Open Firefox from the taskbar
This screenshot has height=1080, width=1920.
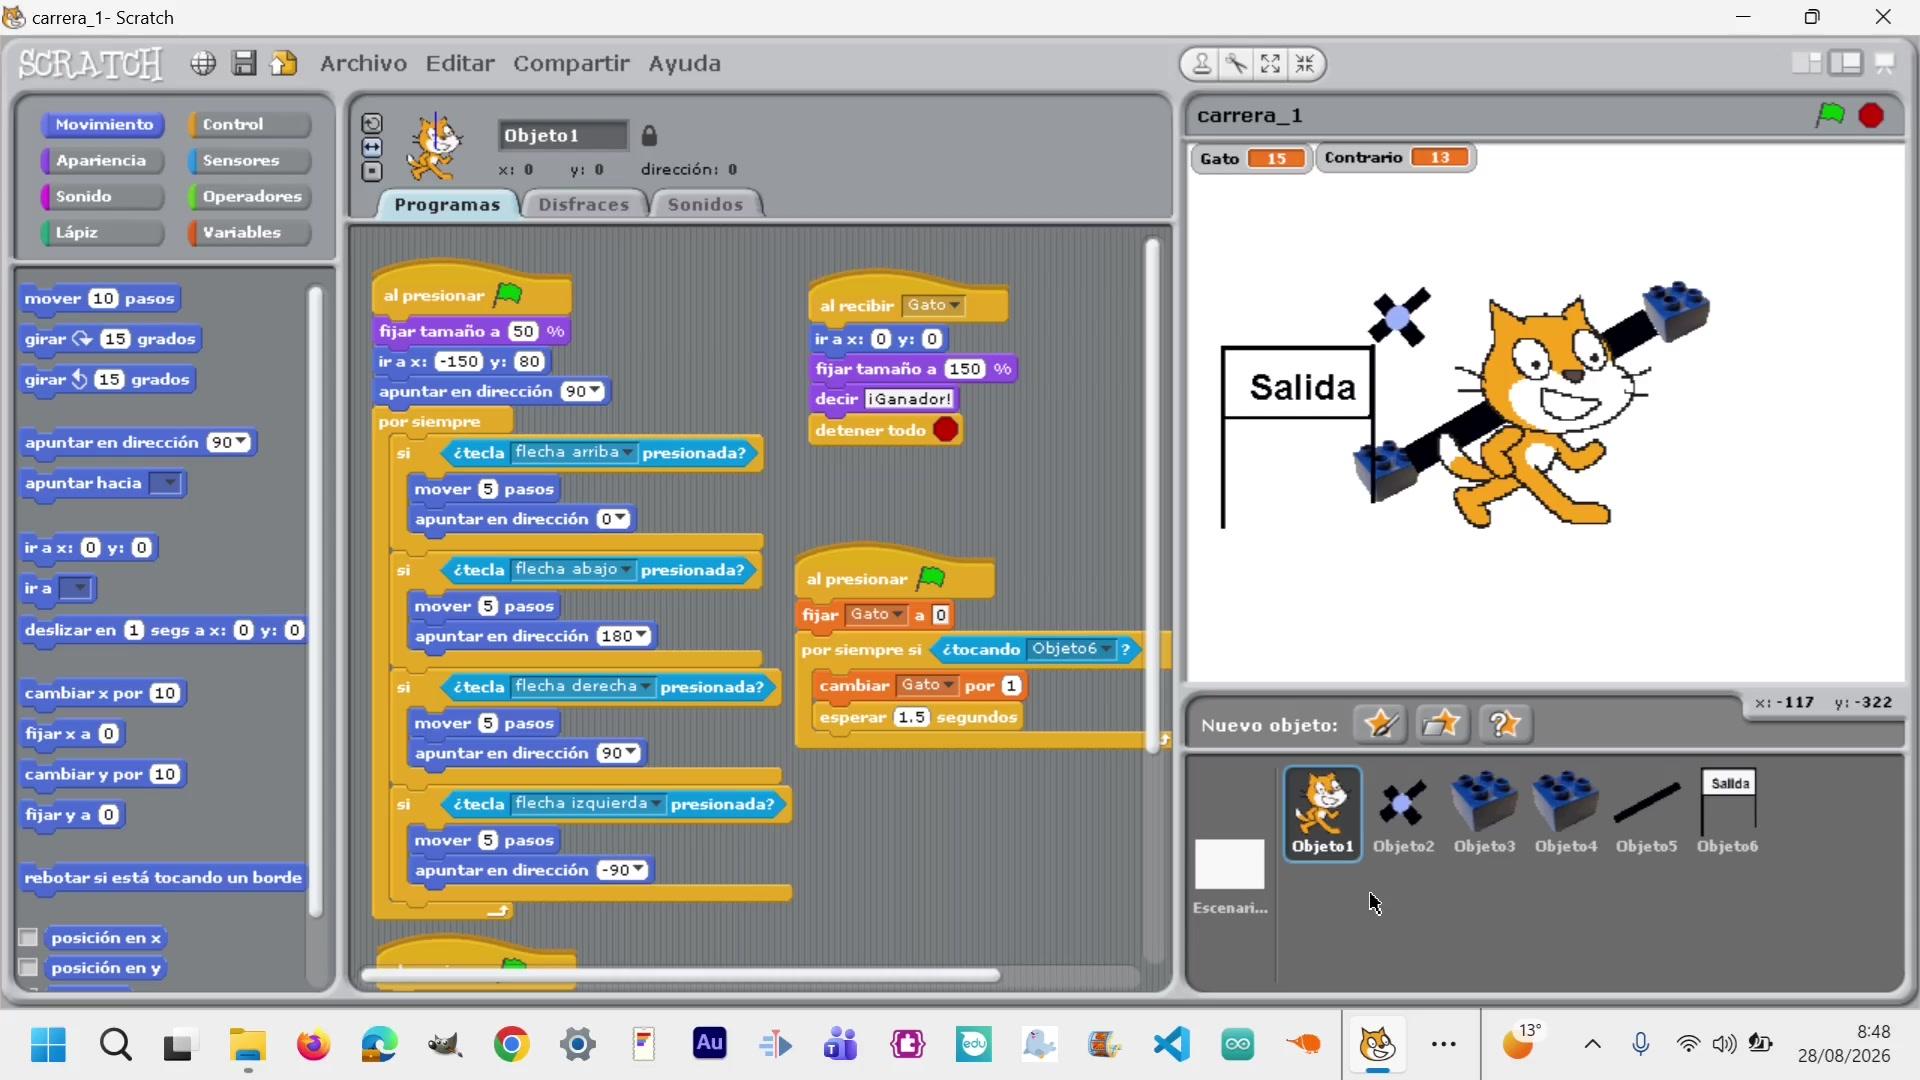[313, 1045]
